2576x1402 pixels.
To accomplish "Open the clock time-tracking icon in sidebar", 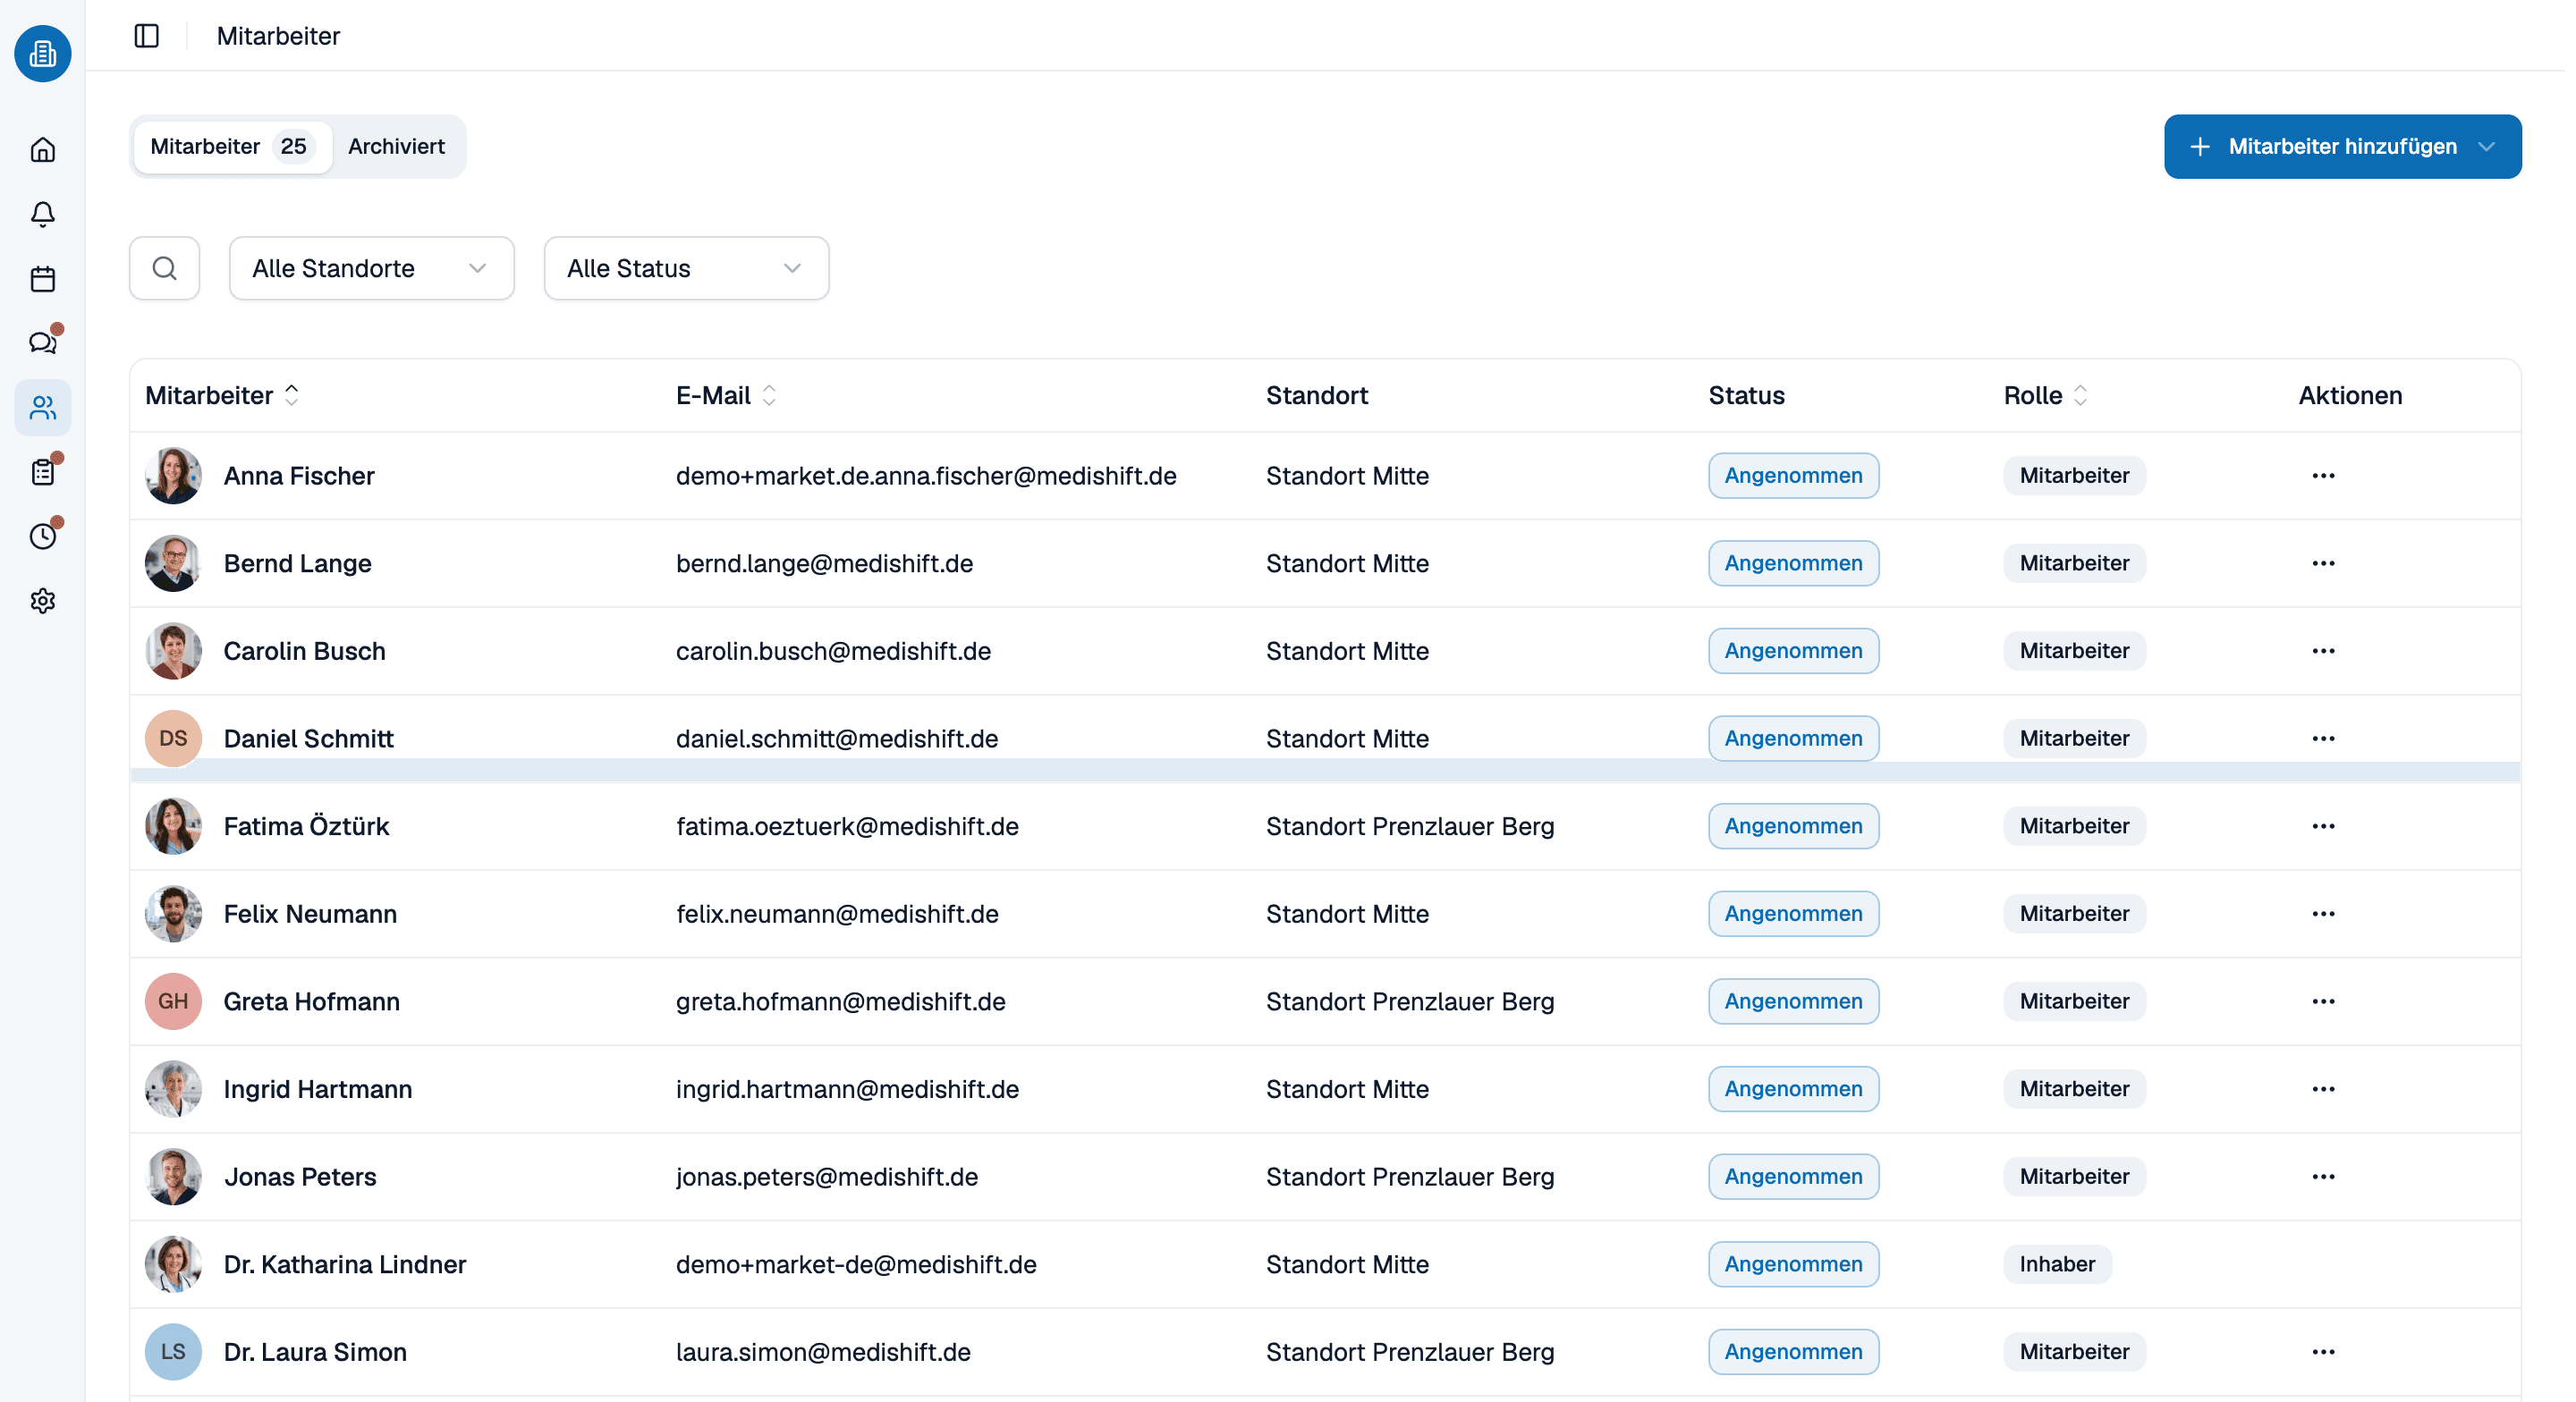I will pos(43,536).
